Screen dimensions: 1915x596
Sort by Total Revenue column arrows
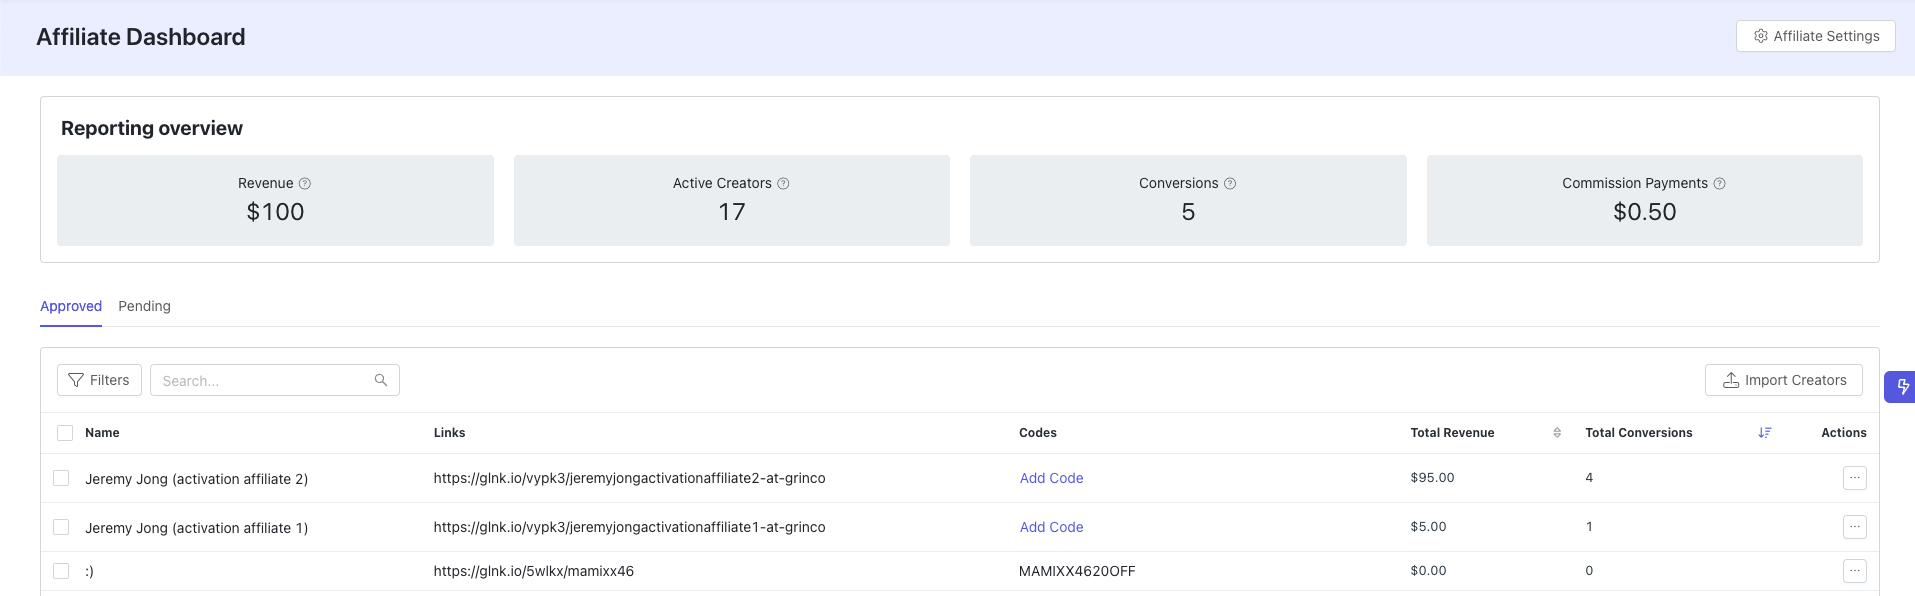click(x=1557, y=433)
